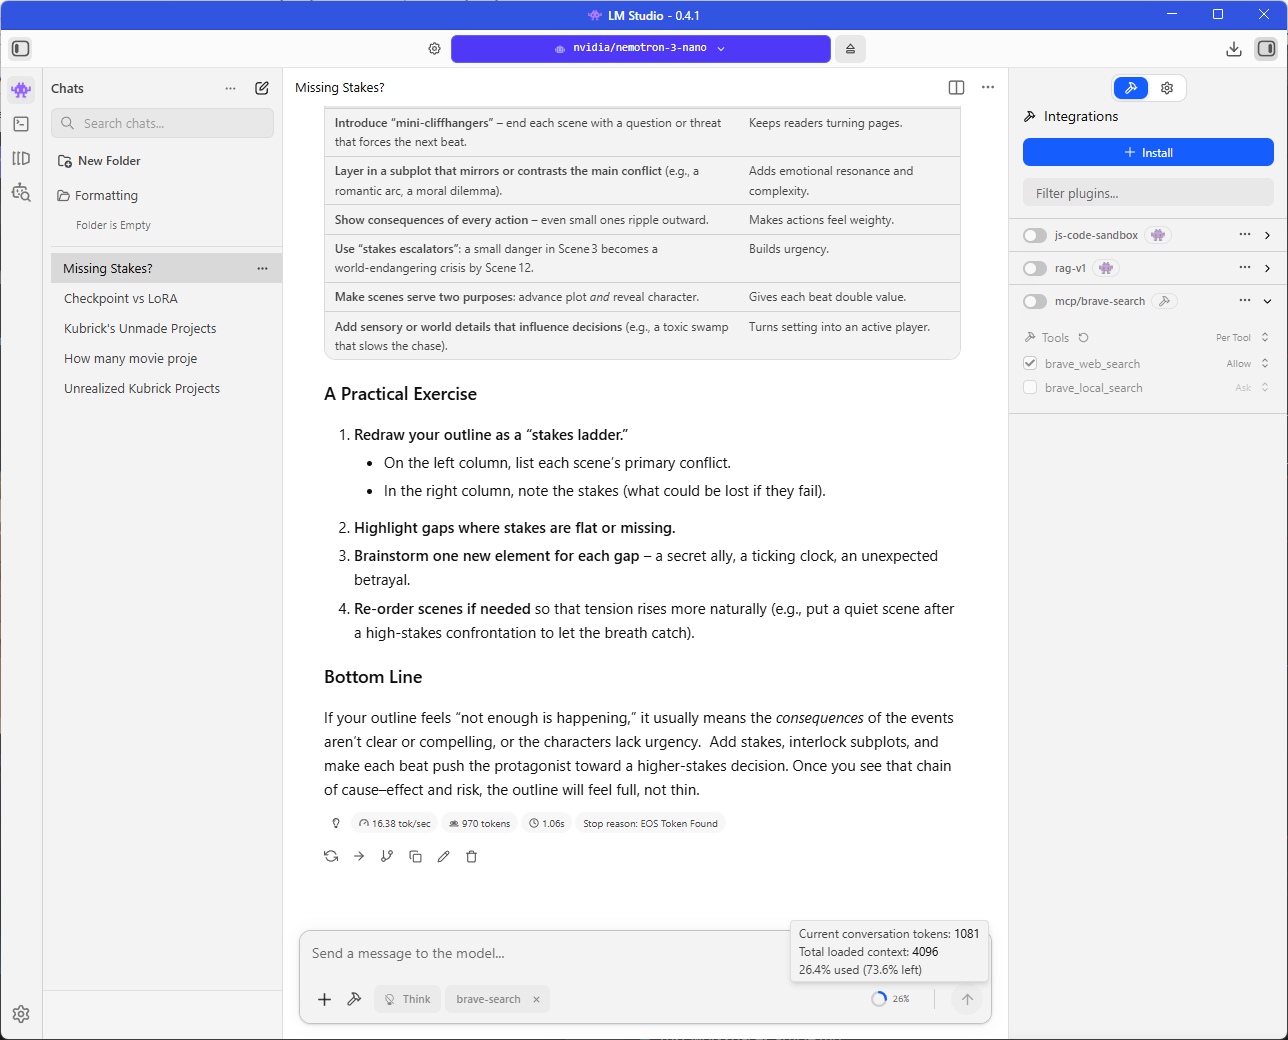
Task: Open the Checkpoint vs LoRA chat
Action: pos(121,299)
